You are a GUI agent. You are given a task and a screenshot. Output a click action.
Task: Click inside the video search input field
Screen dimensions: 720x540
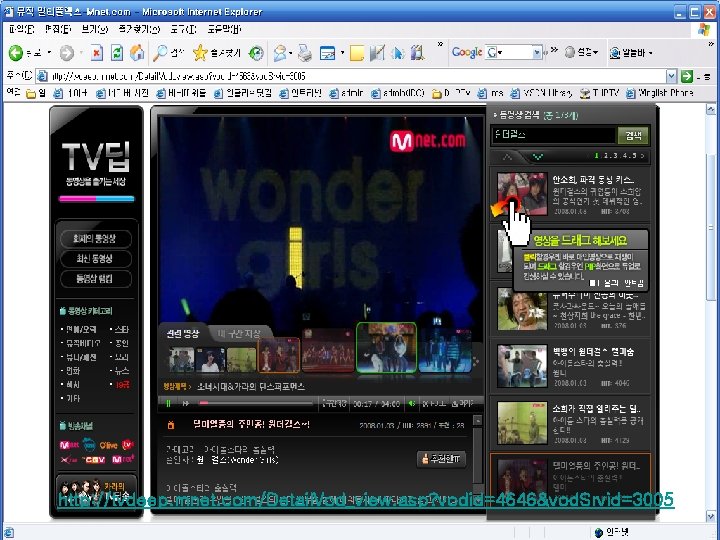coord(553,135)
